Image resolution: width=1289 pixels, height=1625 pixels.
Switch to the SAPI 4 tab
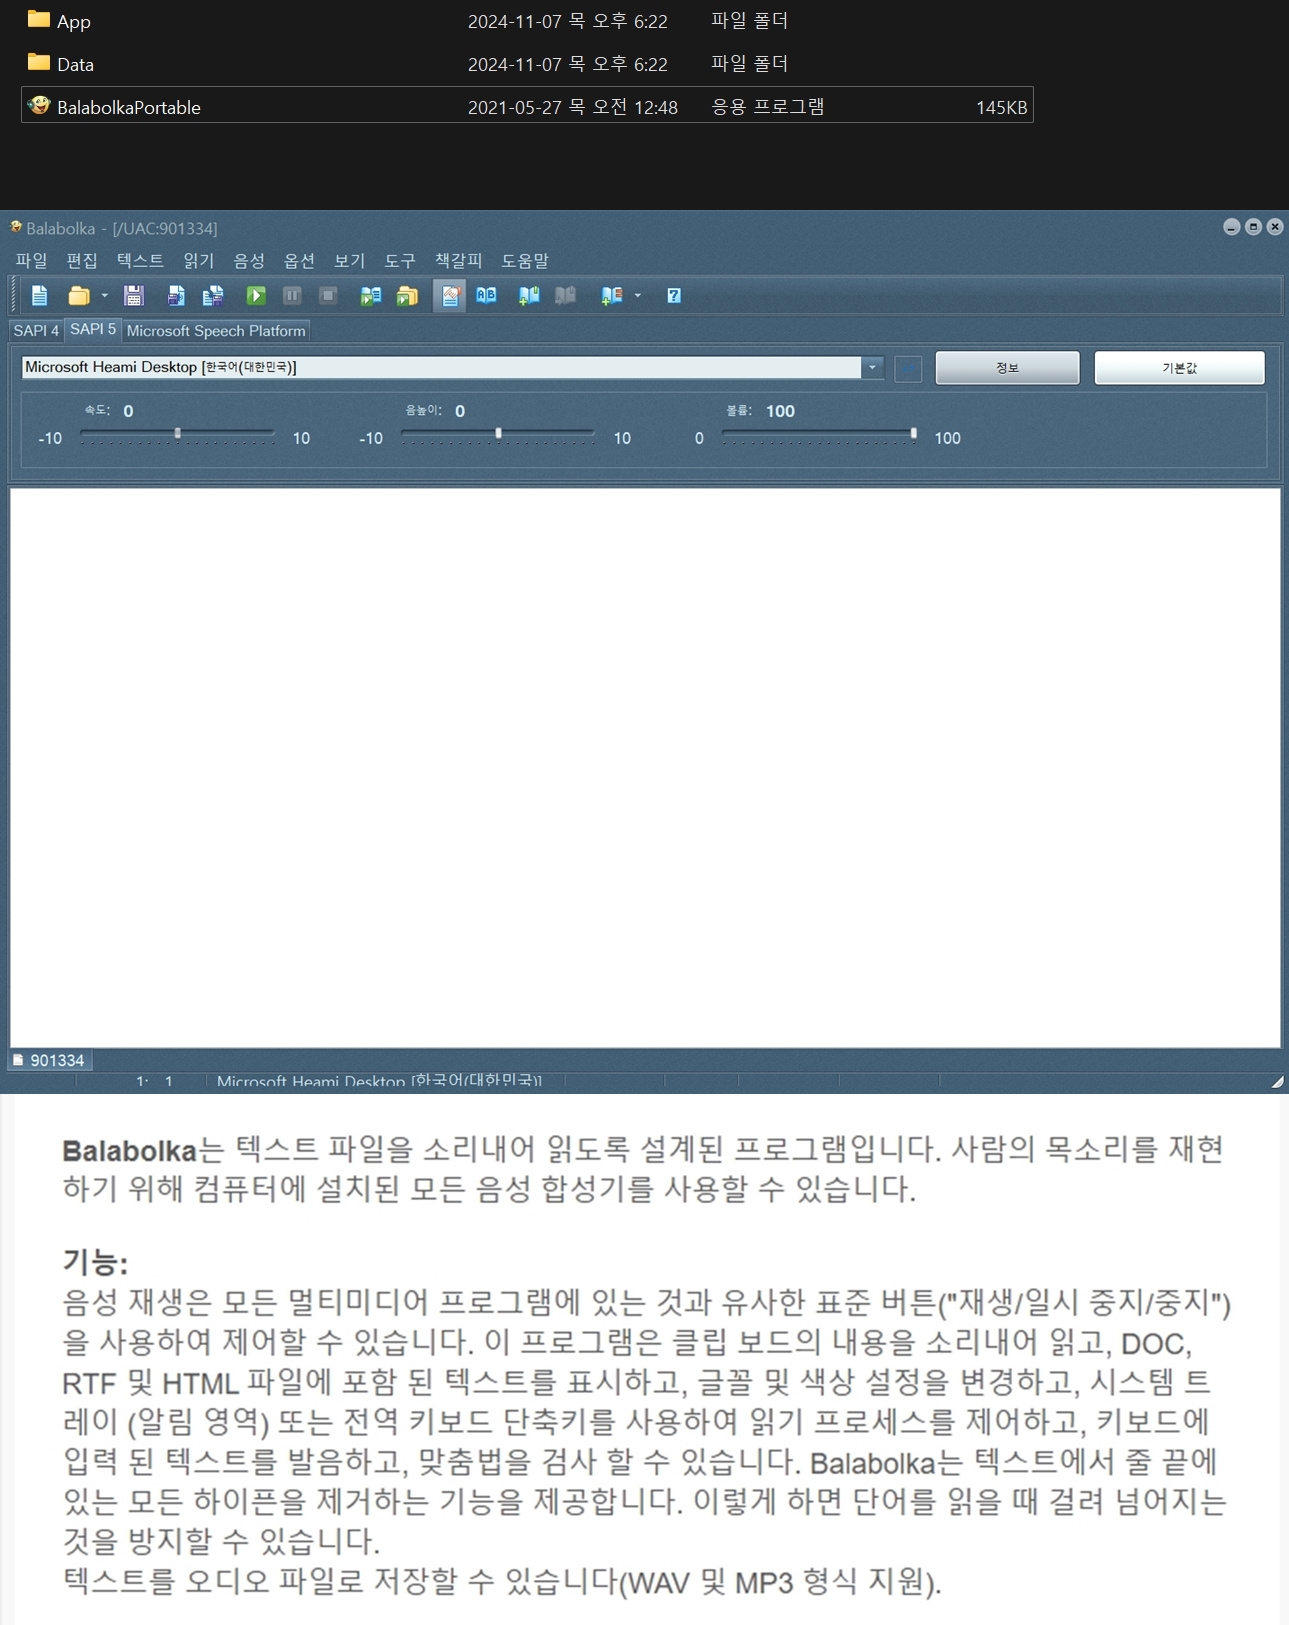(36, 331)
